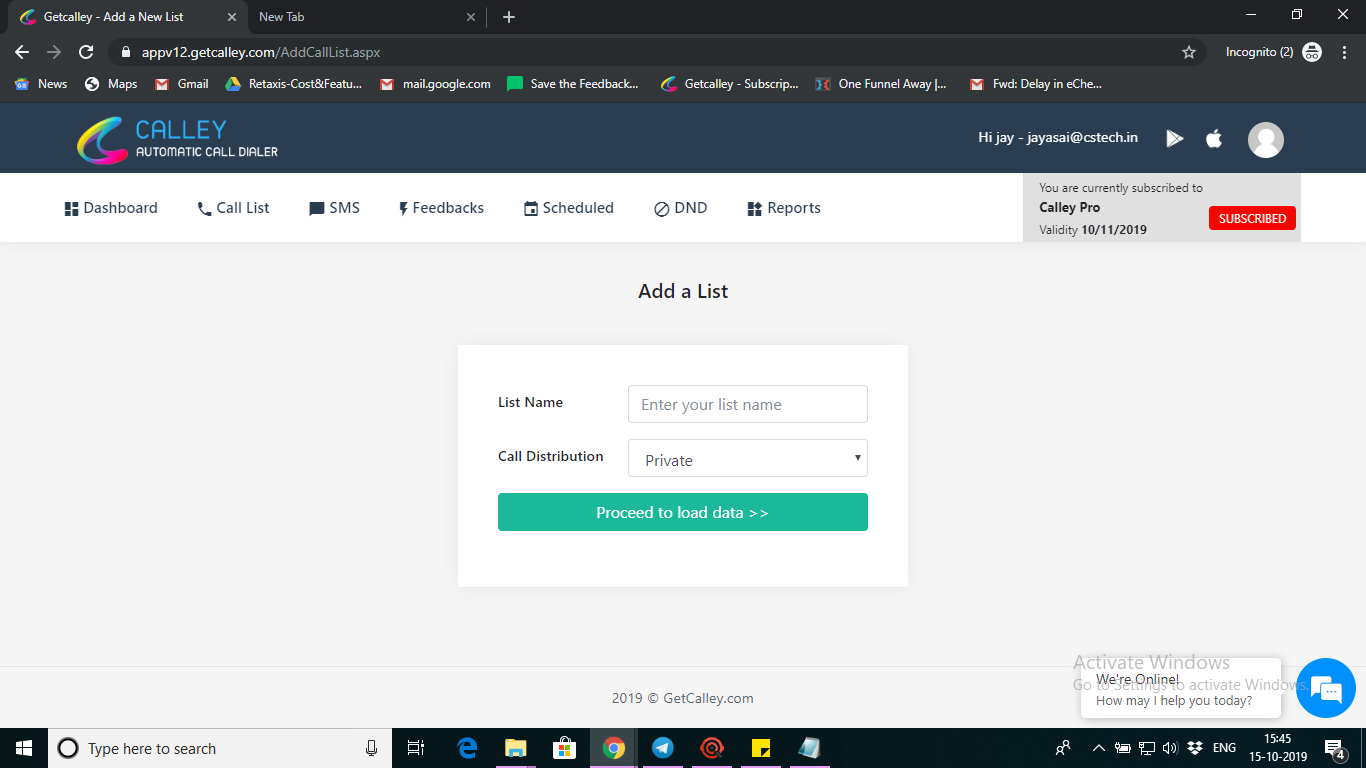Open the Call List menu item
This screenshot has width=1366, height=768.
tap(234, 208)
